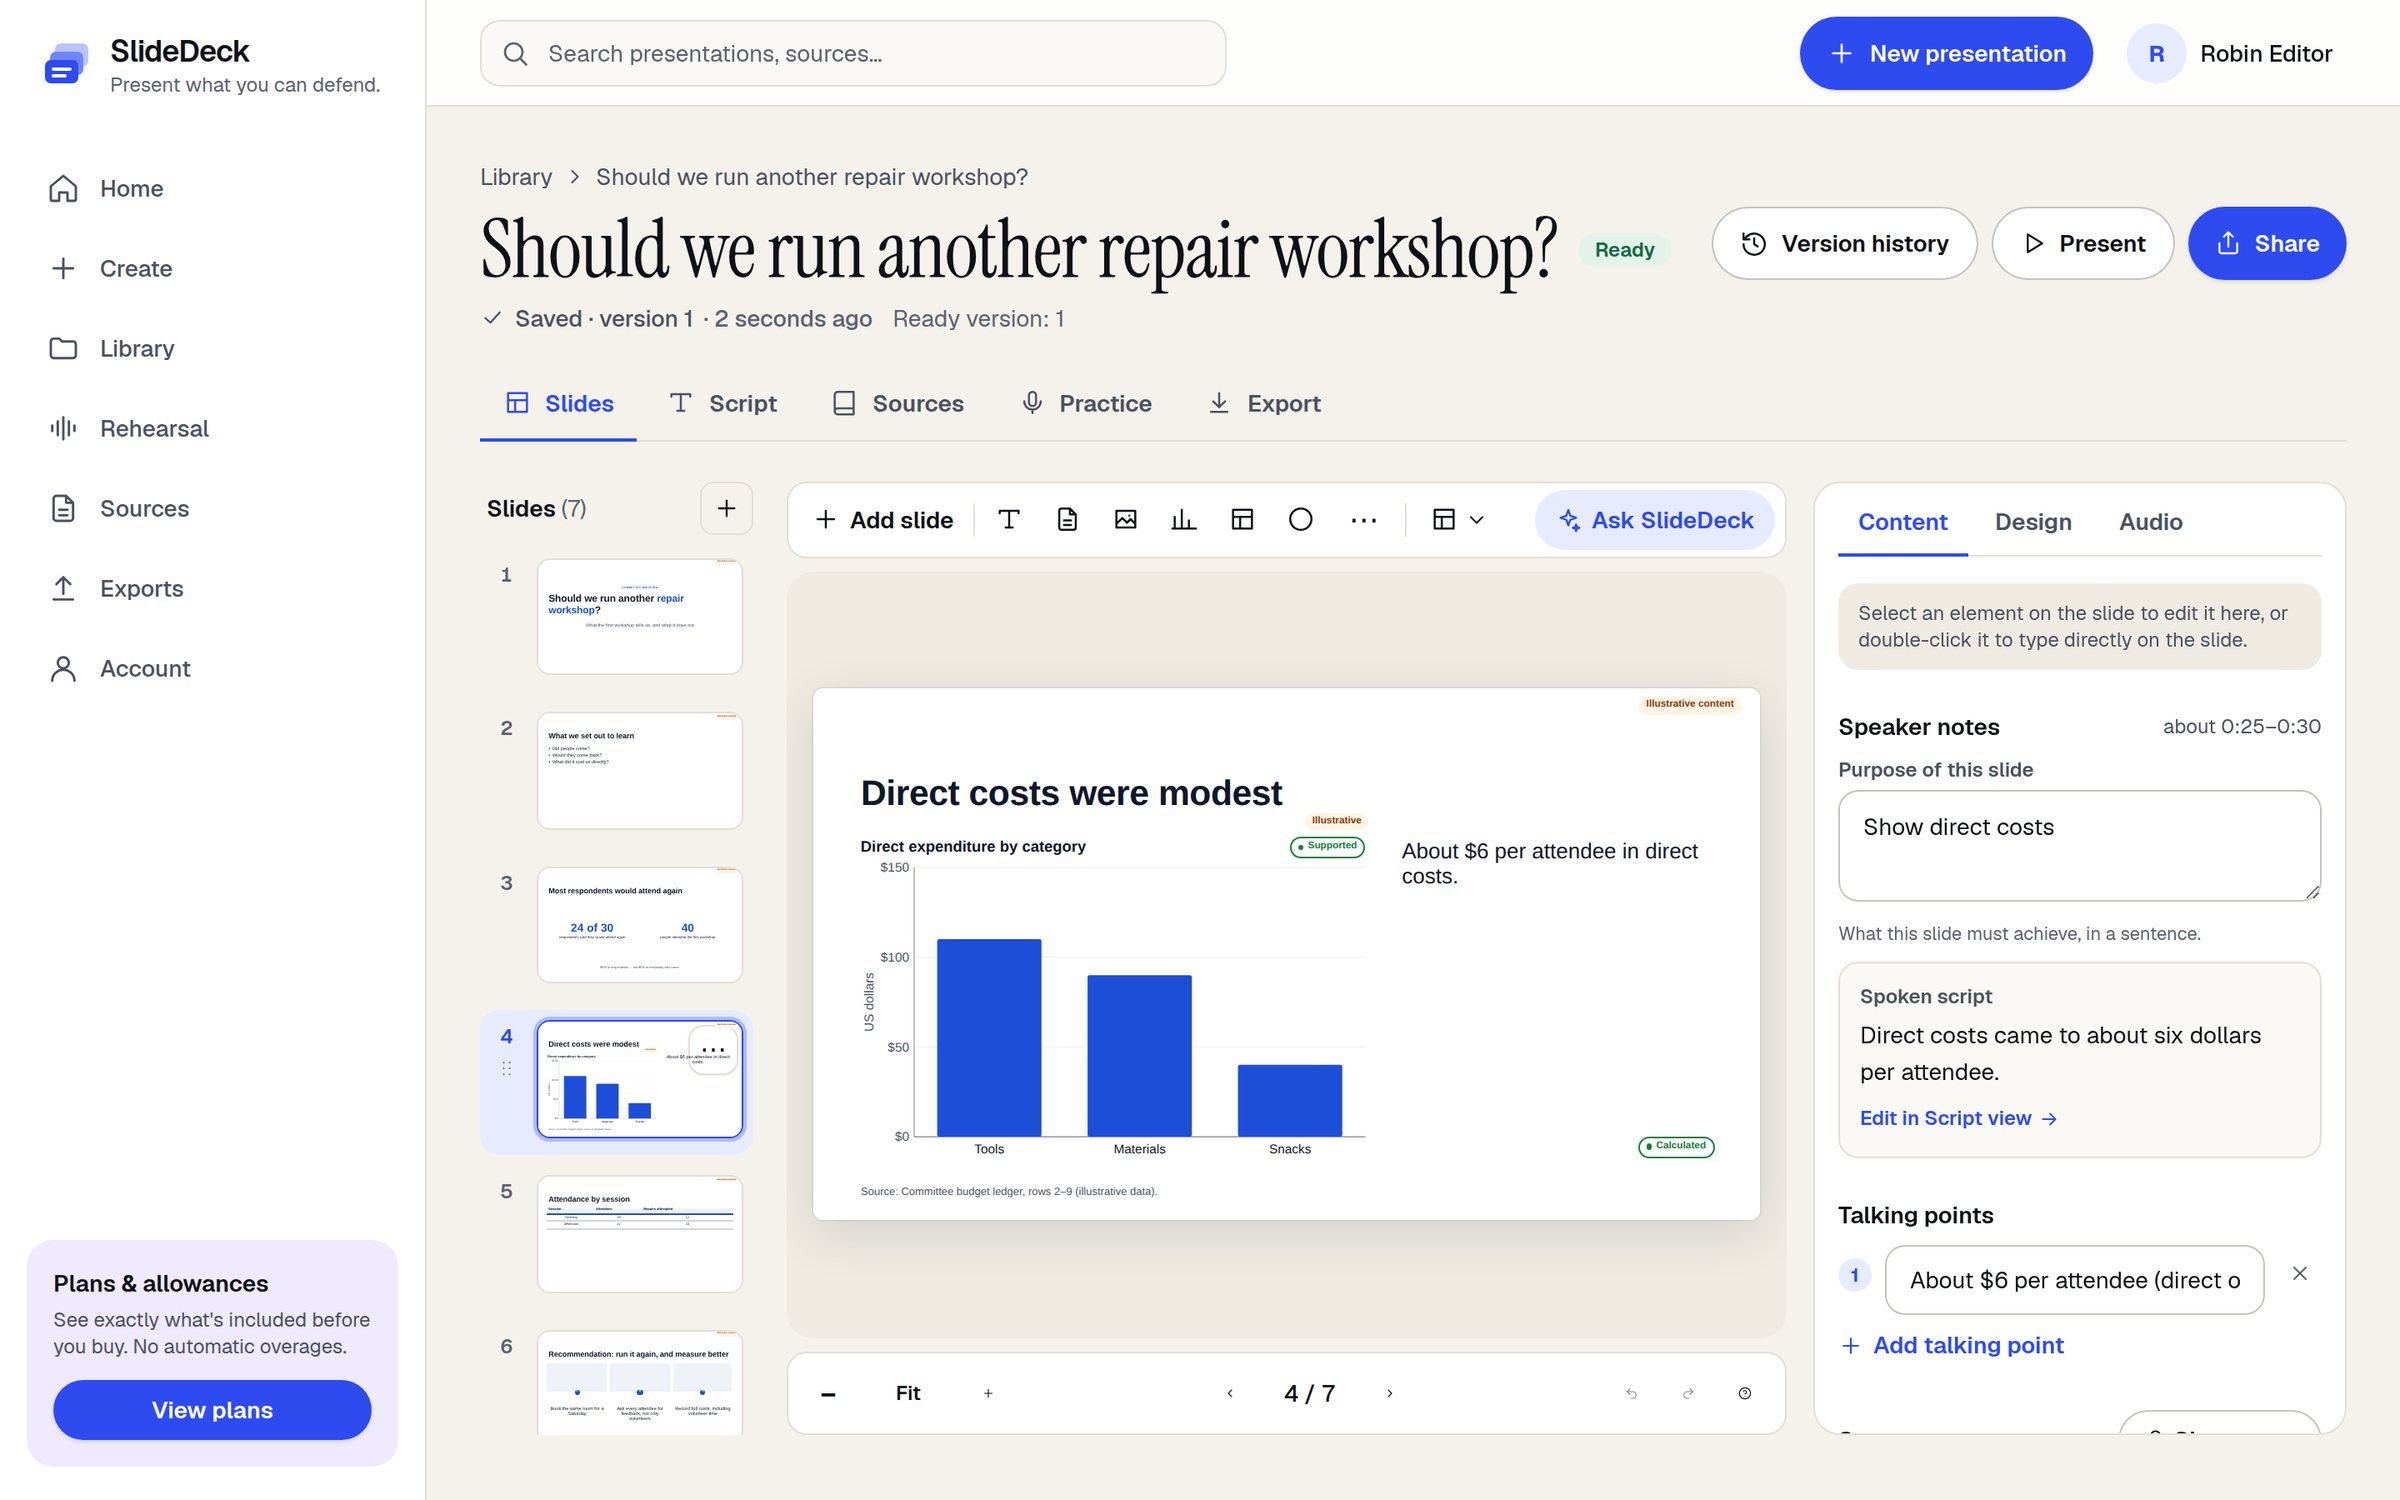Insert an image using toolbar icon
This screenshot has width=2400, height=1500.
click(1125, 520)
